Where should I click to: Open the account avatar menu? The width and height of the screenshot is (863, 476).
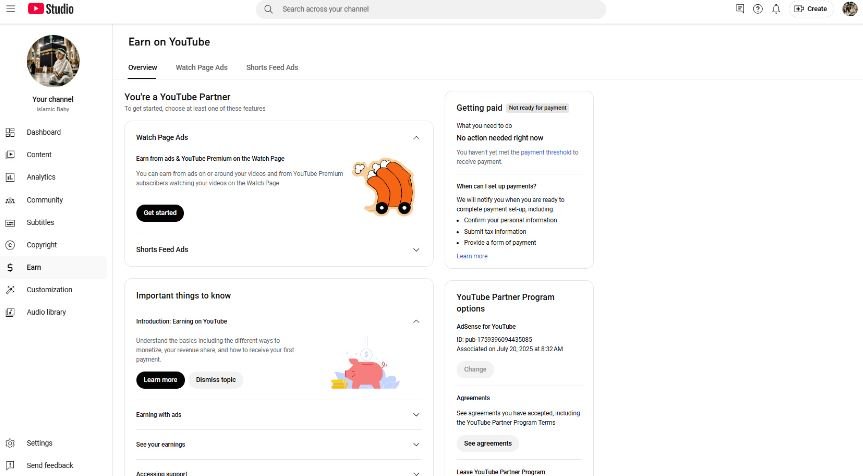[x=850, y=9]
